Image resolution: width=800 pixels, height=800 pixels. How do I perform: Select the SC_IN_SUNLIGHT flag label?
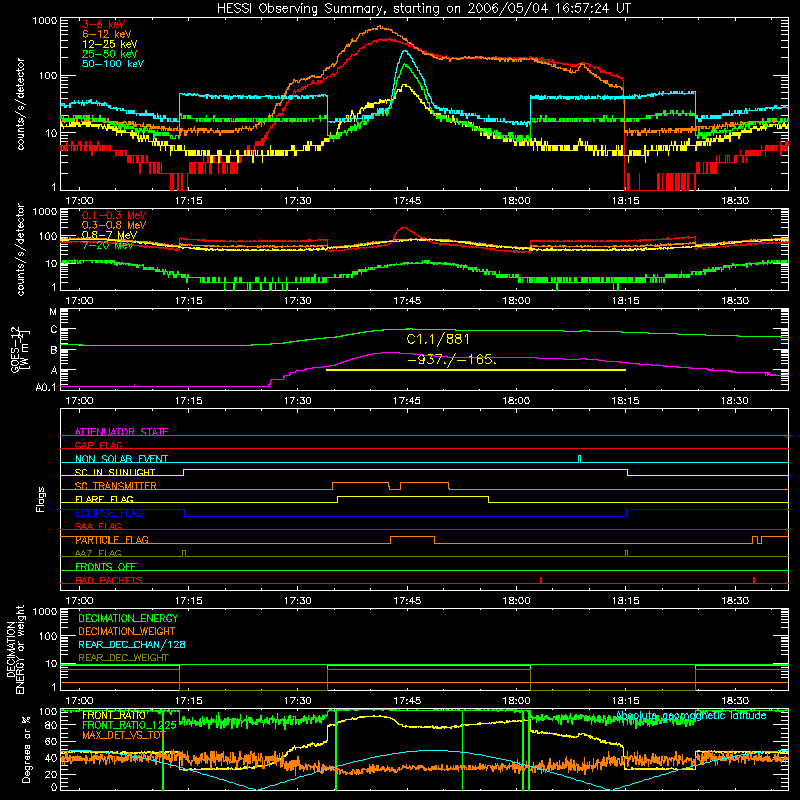click(115, 472)
